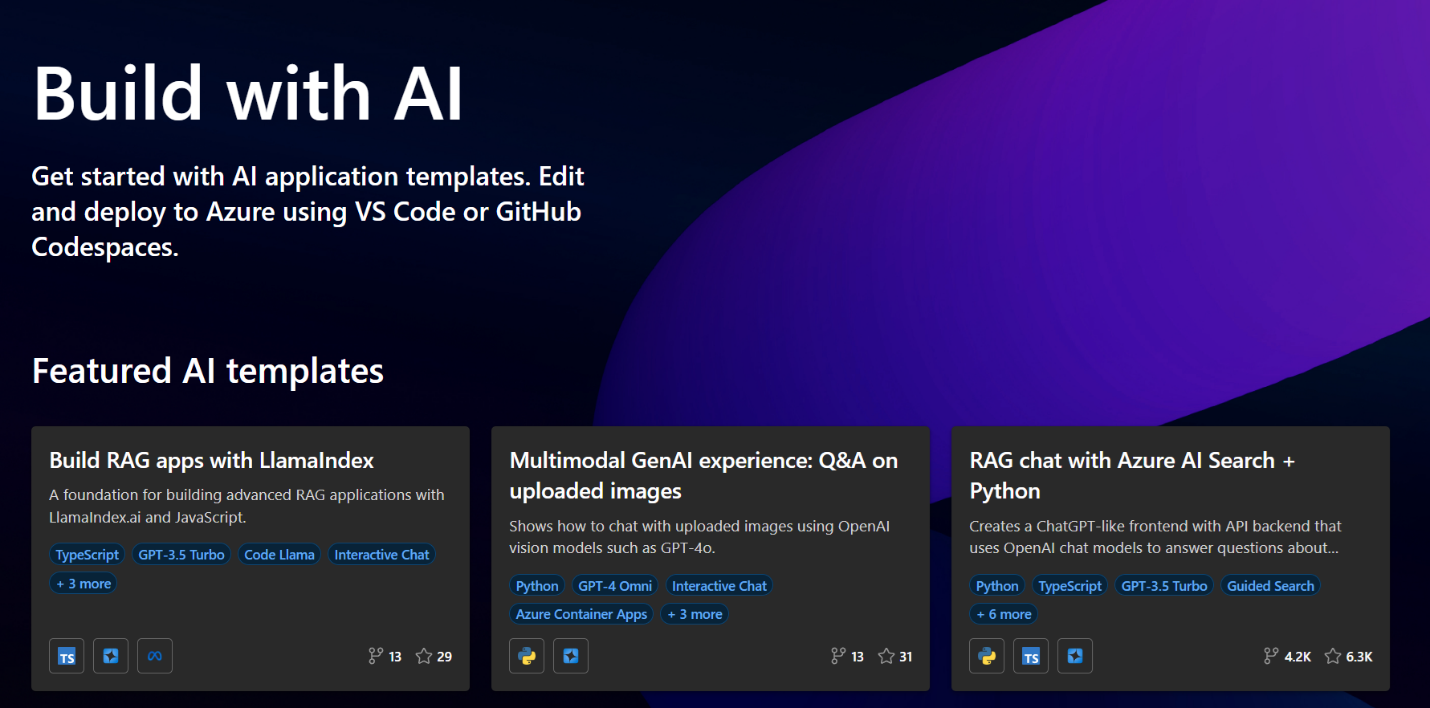1430x708 pixels.
Task: Select Interactive Chat tag on the LlamaIndex card
Action: tap(382, 554)
